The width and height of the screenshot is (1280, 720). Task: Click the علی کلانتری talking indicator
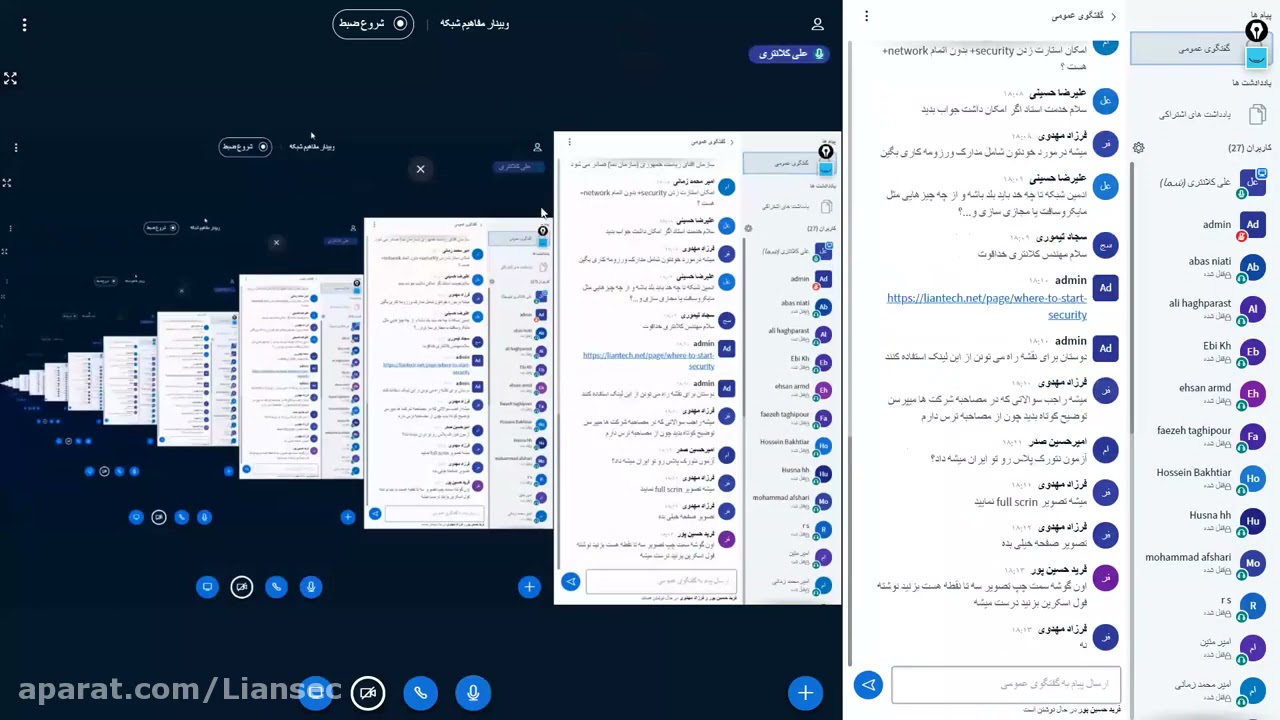tap(788, 54)
